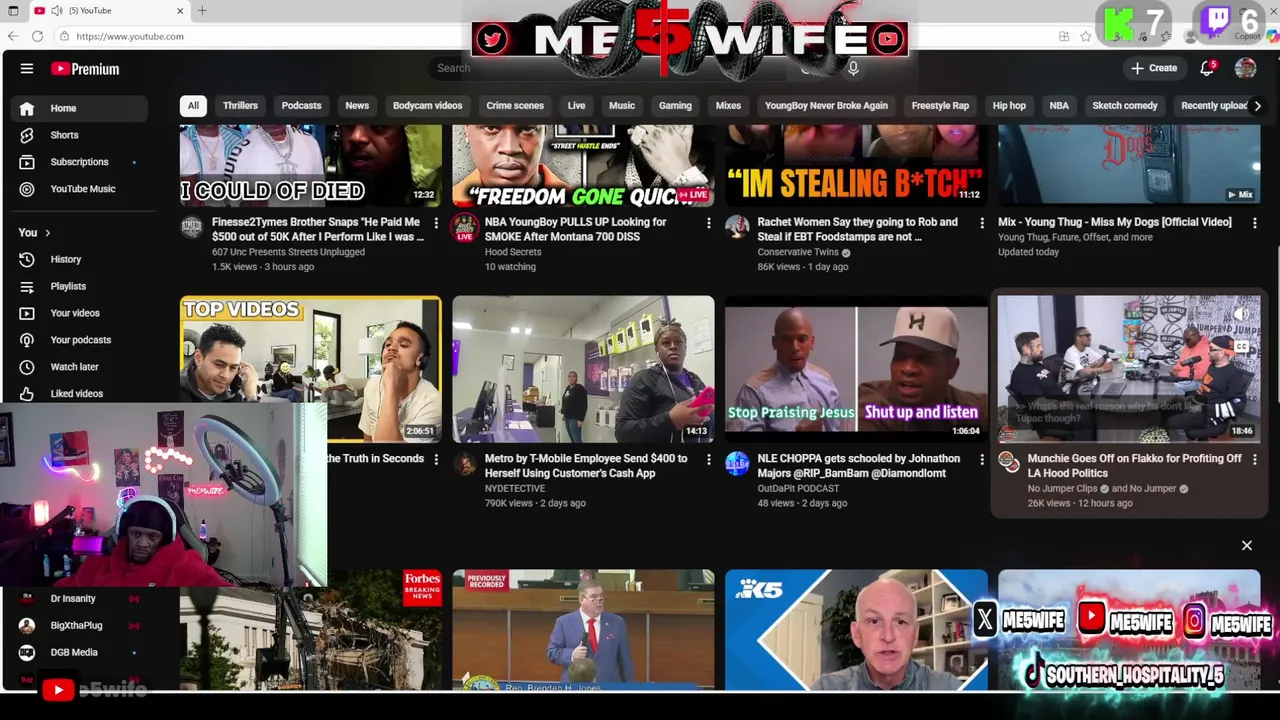Open Munchie Goes Off on Flakko title
The height and width of the screenshot is (720, 1280).
pyautogui.click(x=1134, y=466)
